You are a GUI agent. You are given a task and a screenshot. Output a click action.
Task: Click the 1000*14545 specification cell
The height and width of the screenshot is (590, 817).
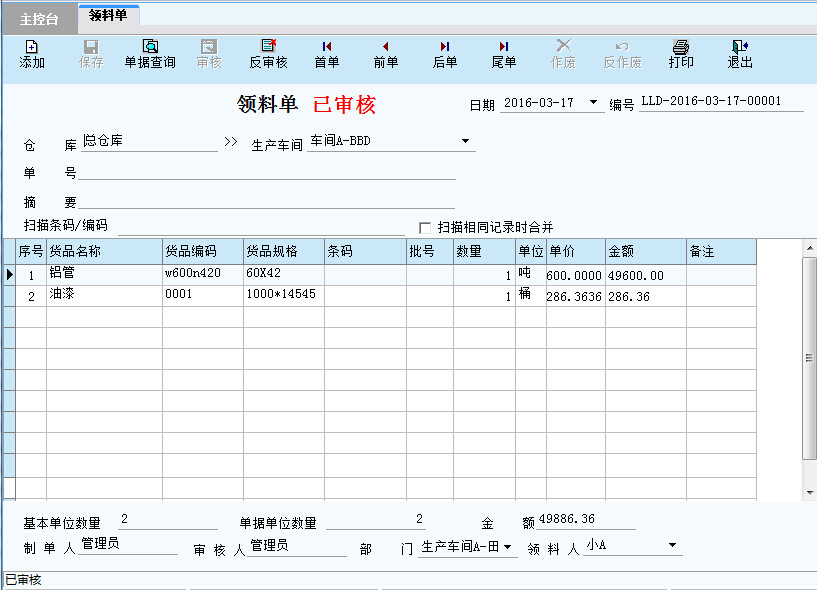[284, 296]
